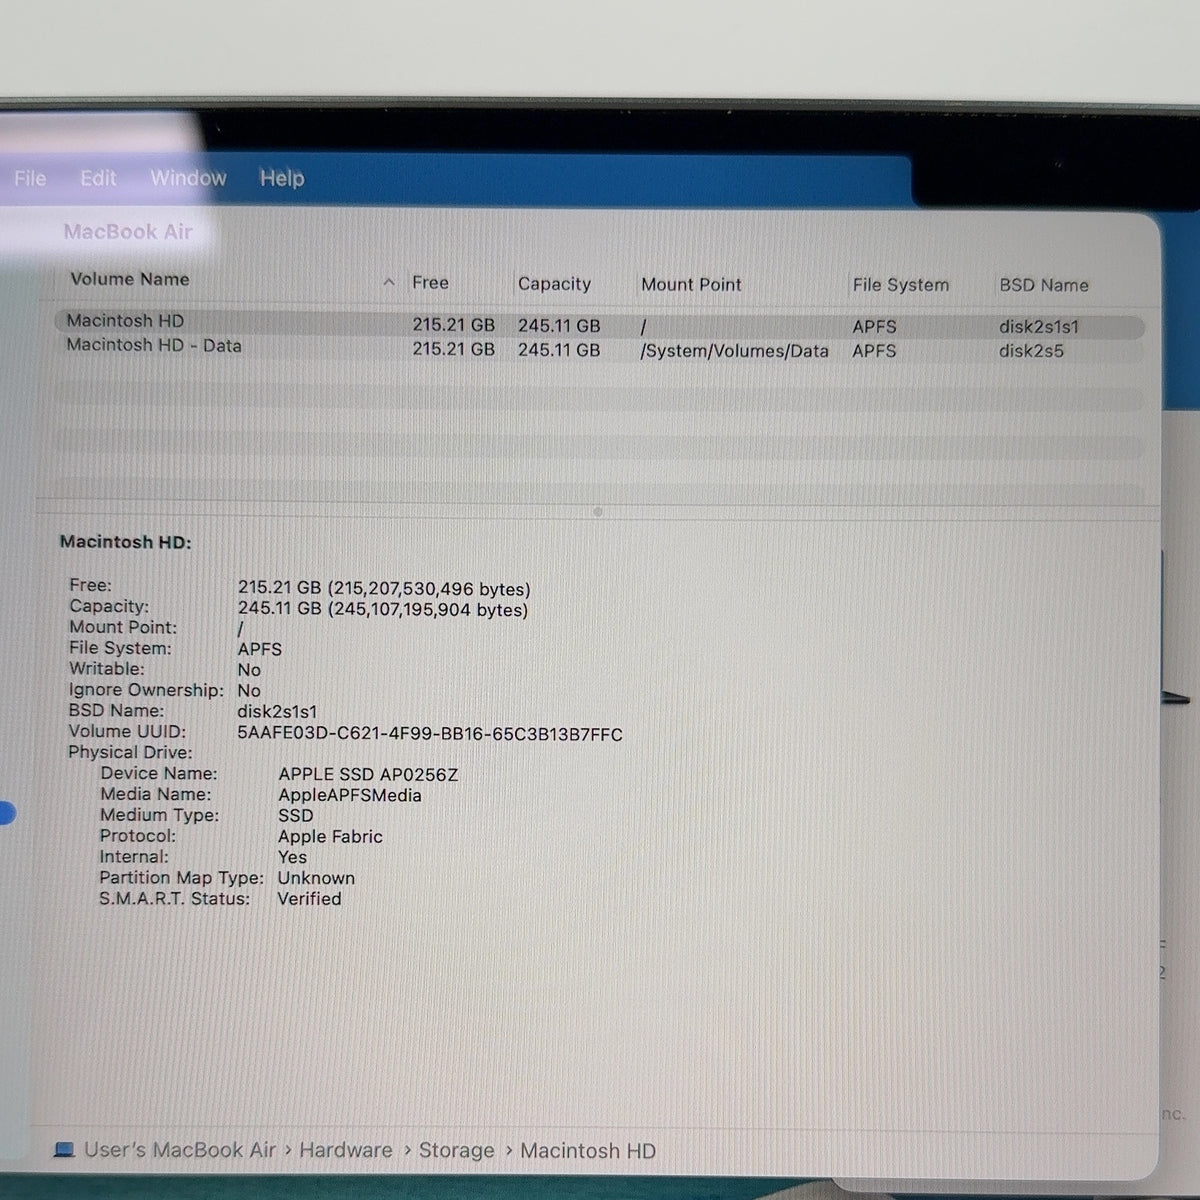This screenshot has width=1200, height=1200.
Task: Click the sort arrow in Volume Name header
Action: 389,283
